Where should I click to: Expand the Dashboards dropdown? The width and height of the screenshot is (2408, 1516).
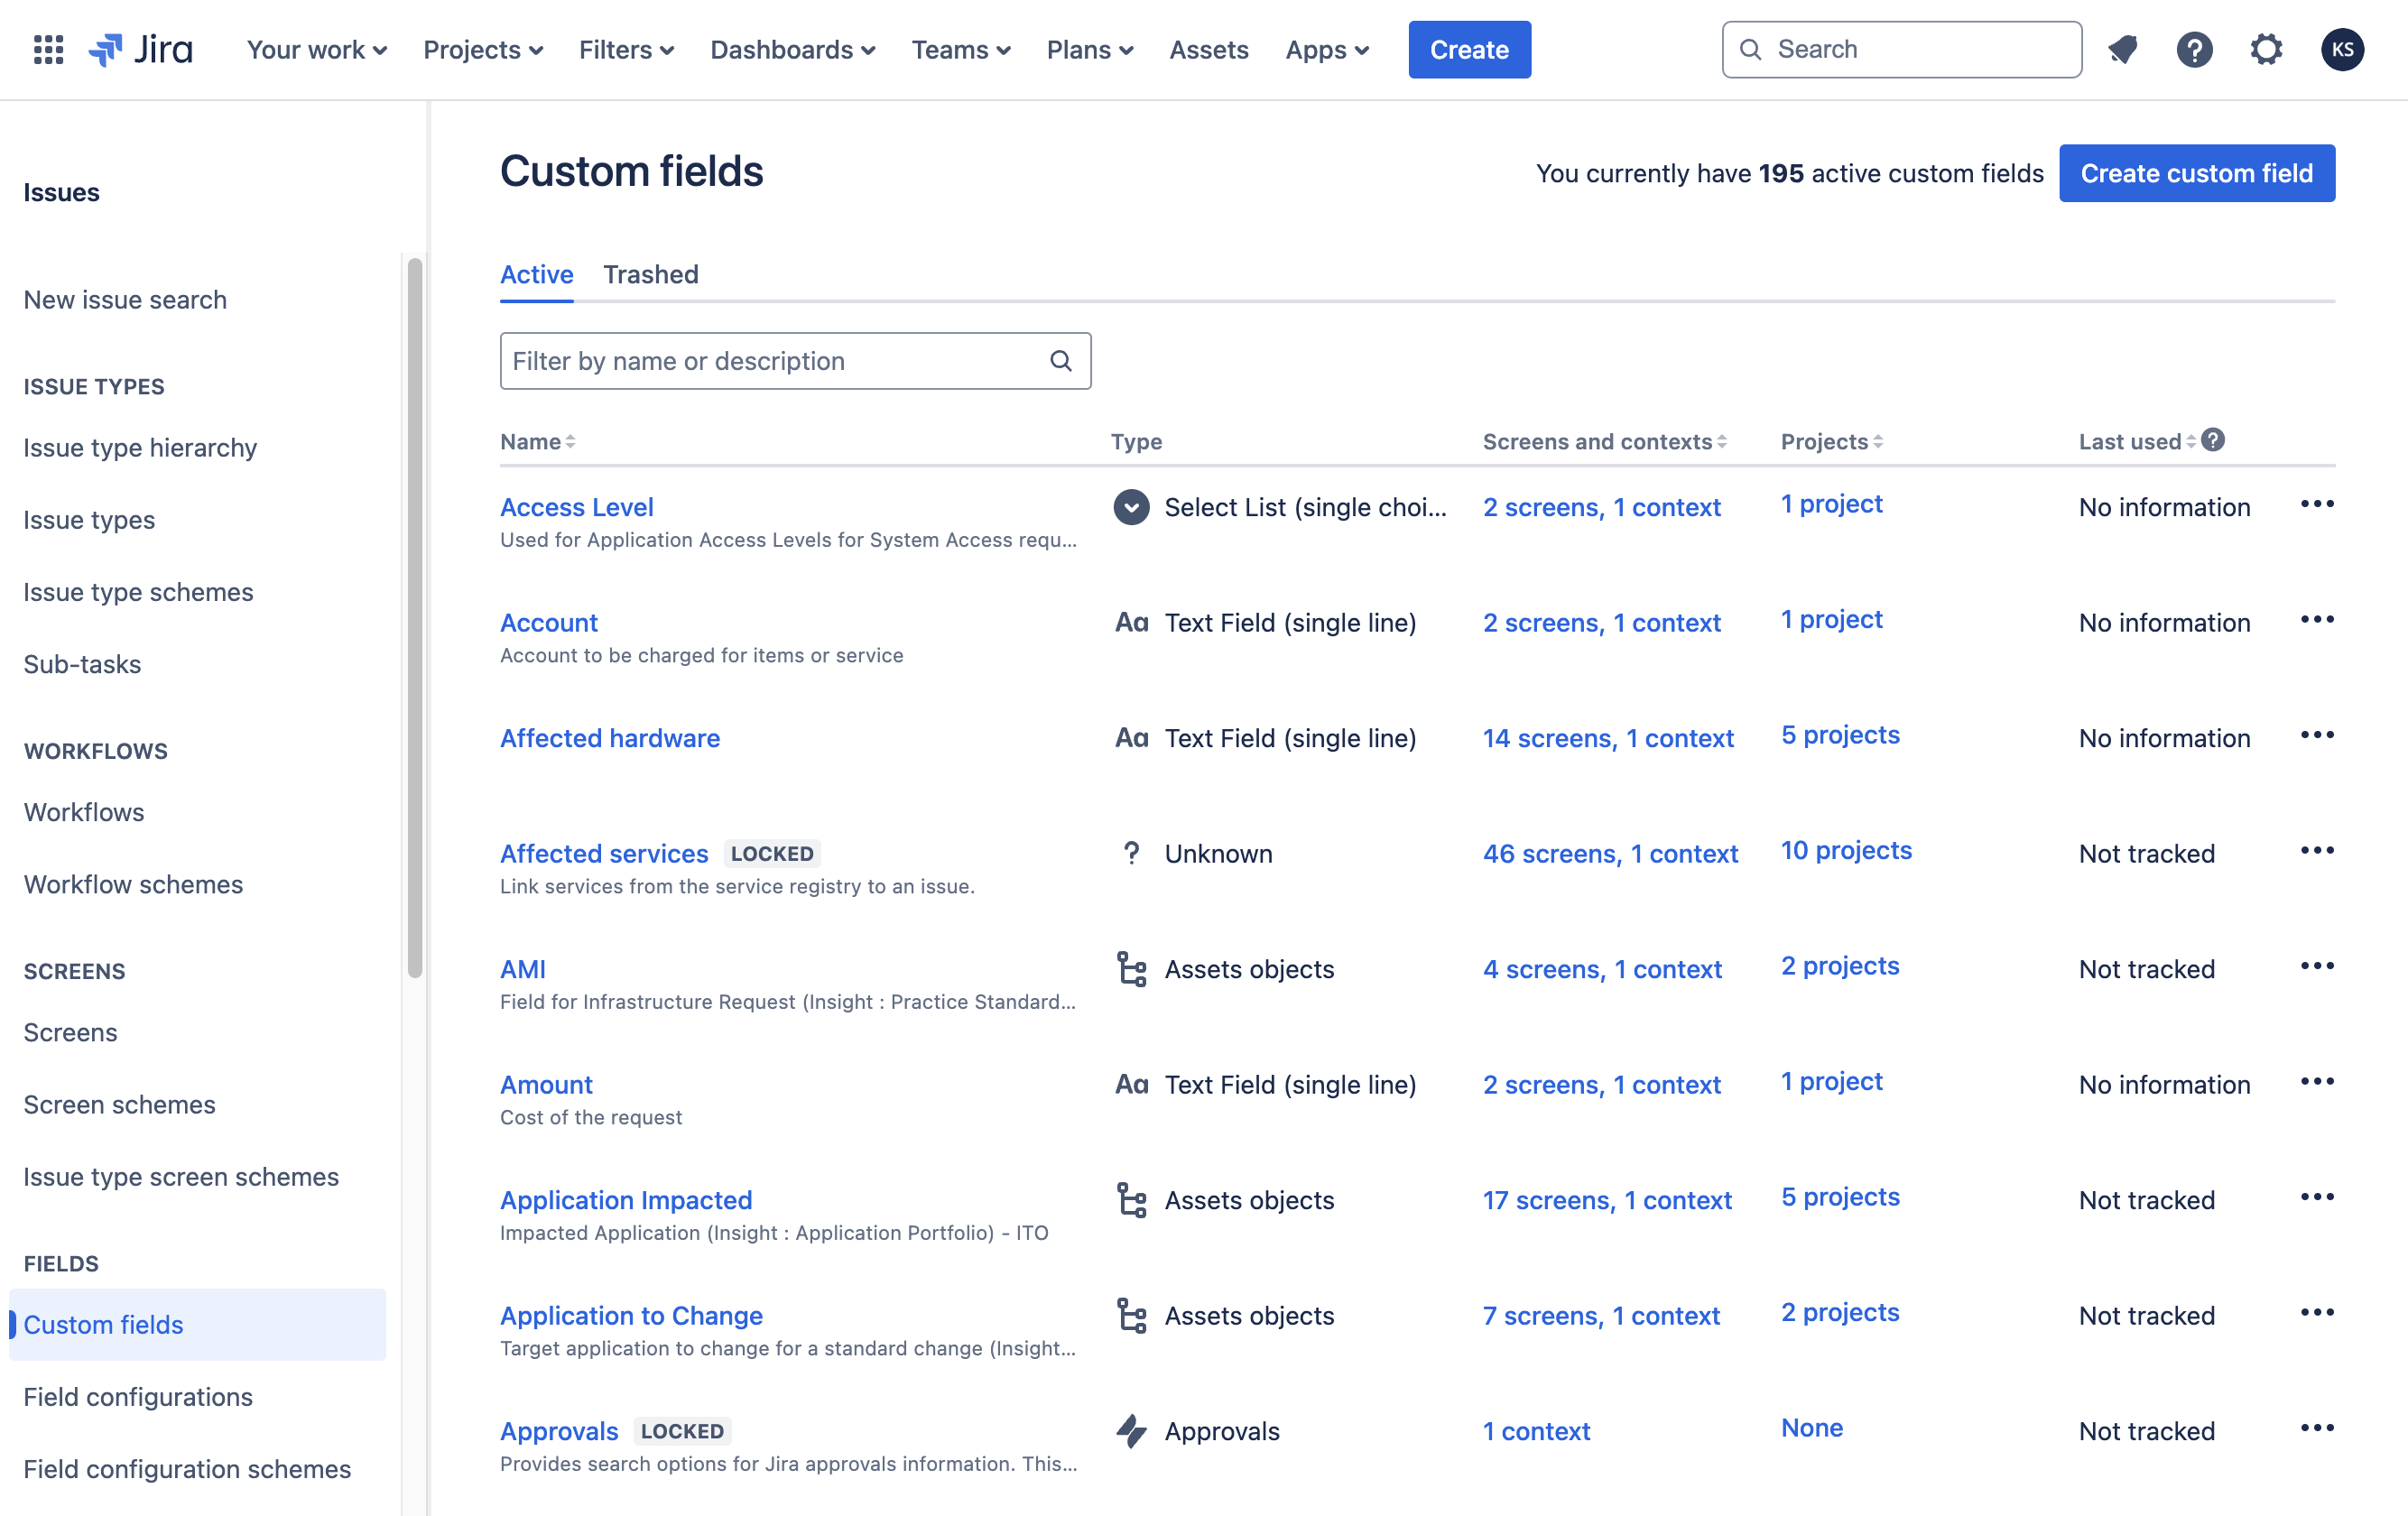[792, 49]
